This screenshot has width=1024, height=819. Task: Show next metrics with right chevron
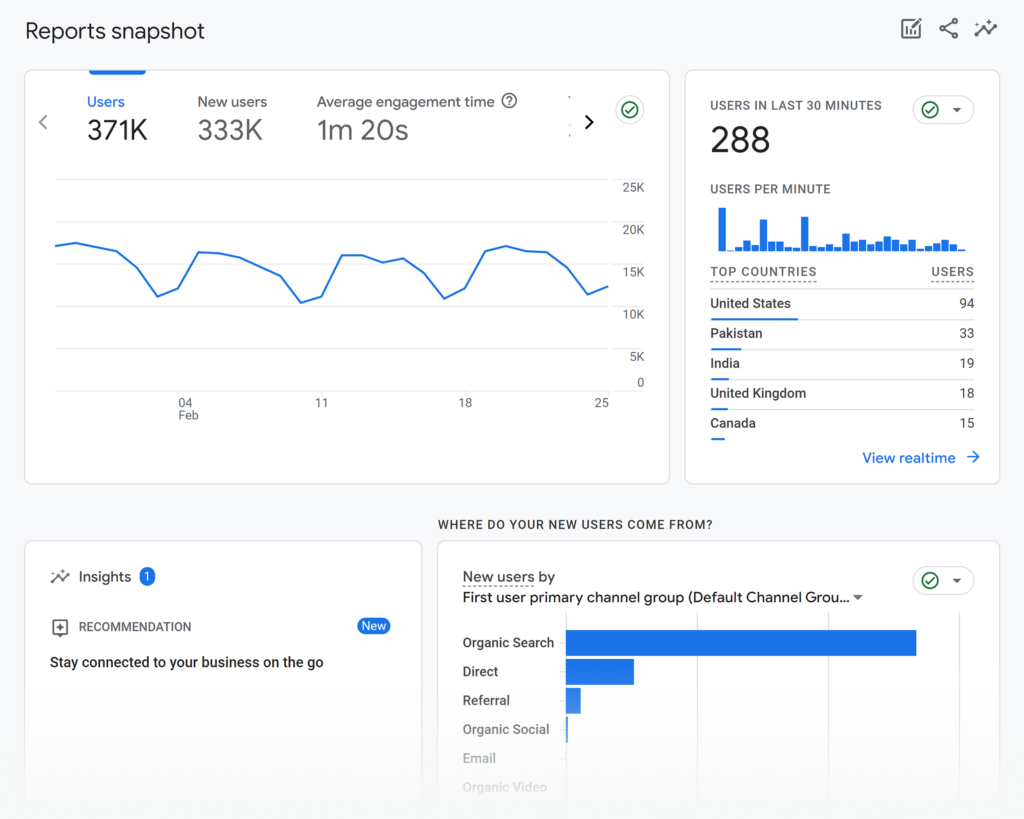click(589, 122)
